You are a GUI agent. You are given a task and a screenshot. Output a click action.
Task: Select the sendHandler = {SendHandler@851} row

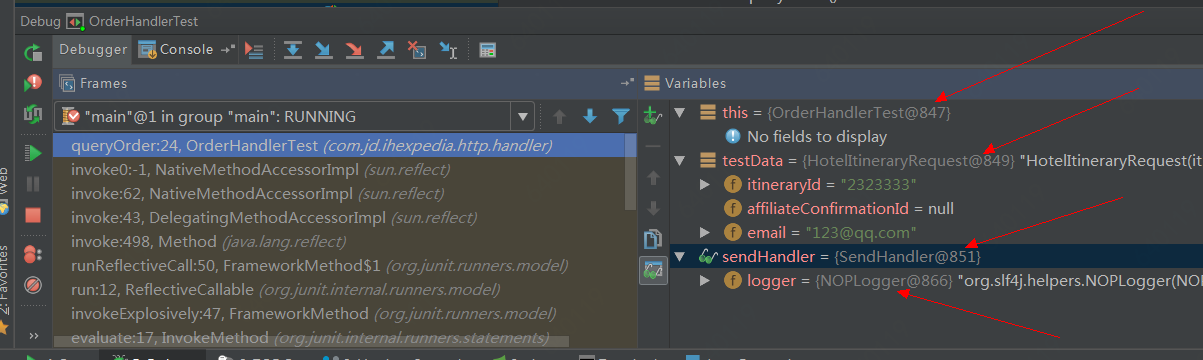coord(936,257)
